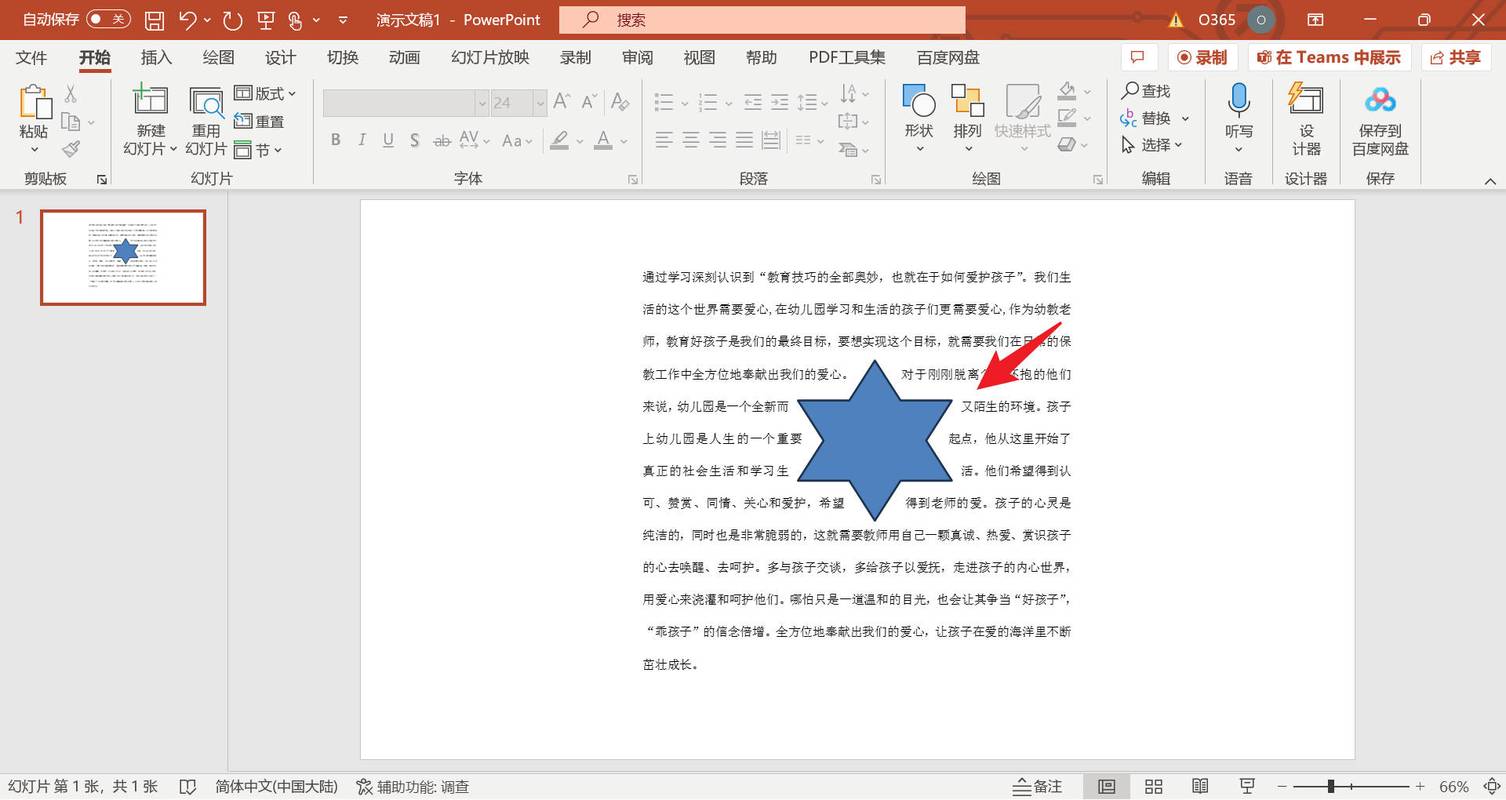Click the search box in title bar
Viewport: 1506px width, 800px height.
click(762, 19)
